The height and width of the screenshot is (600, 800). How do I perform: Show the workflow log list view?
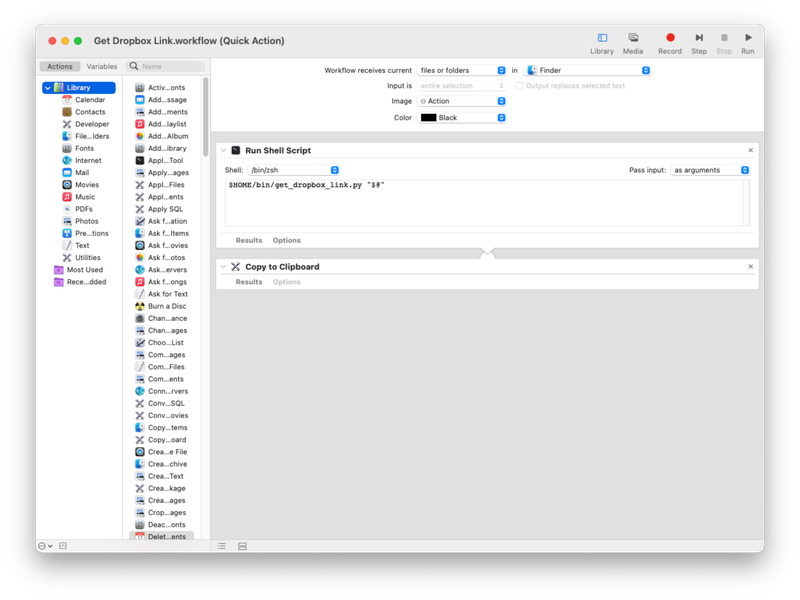(x=222, y=546)
